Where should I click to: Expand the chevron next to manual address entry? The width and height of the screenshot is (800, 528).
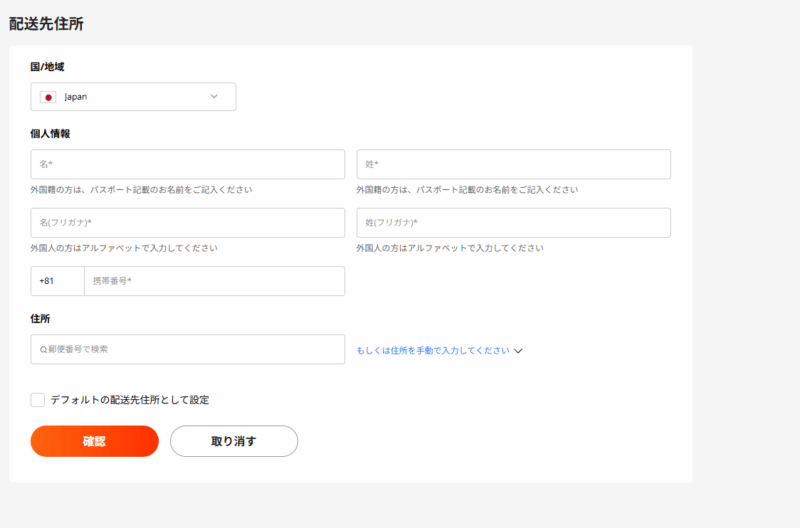point(518,351)
